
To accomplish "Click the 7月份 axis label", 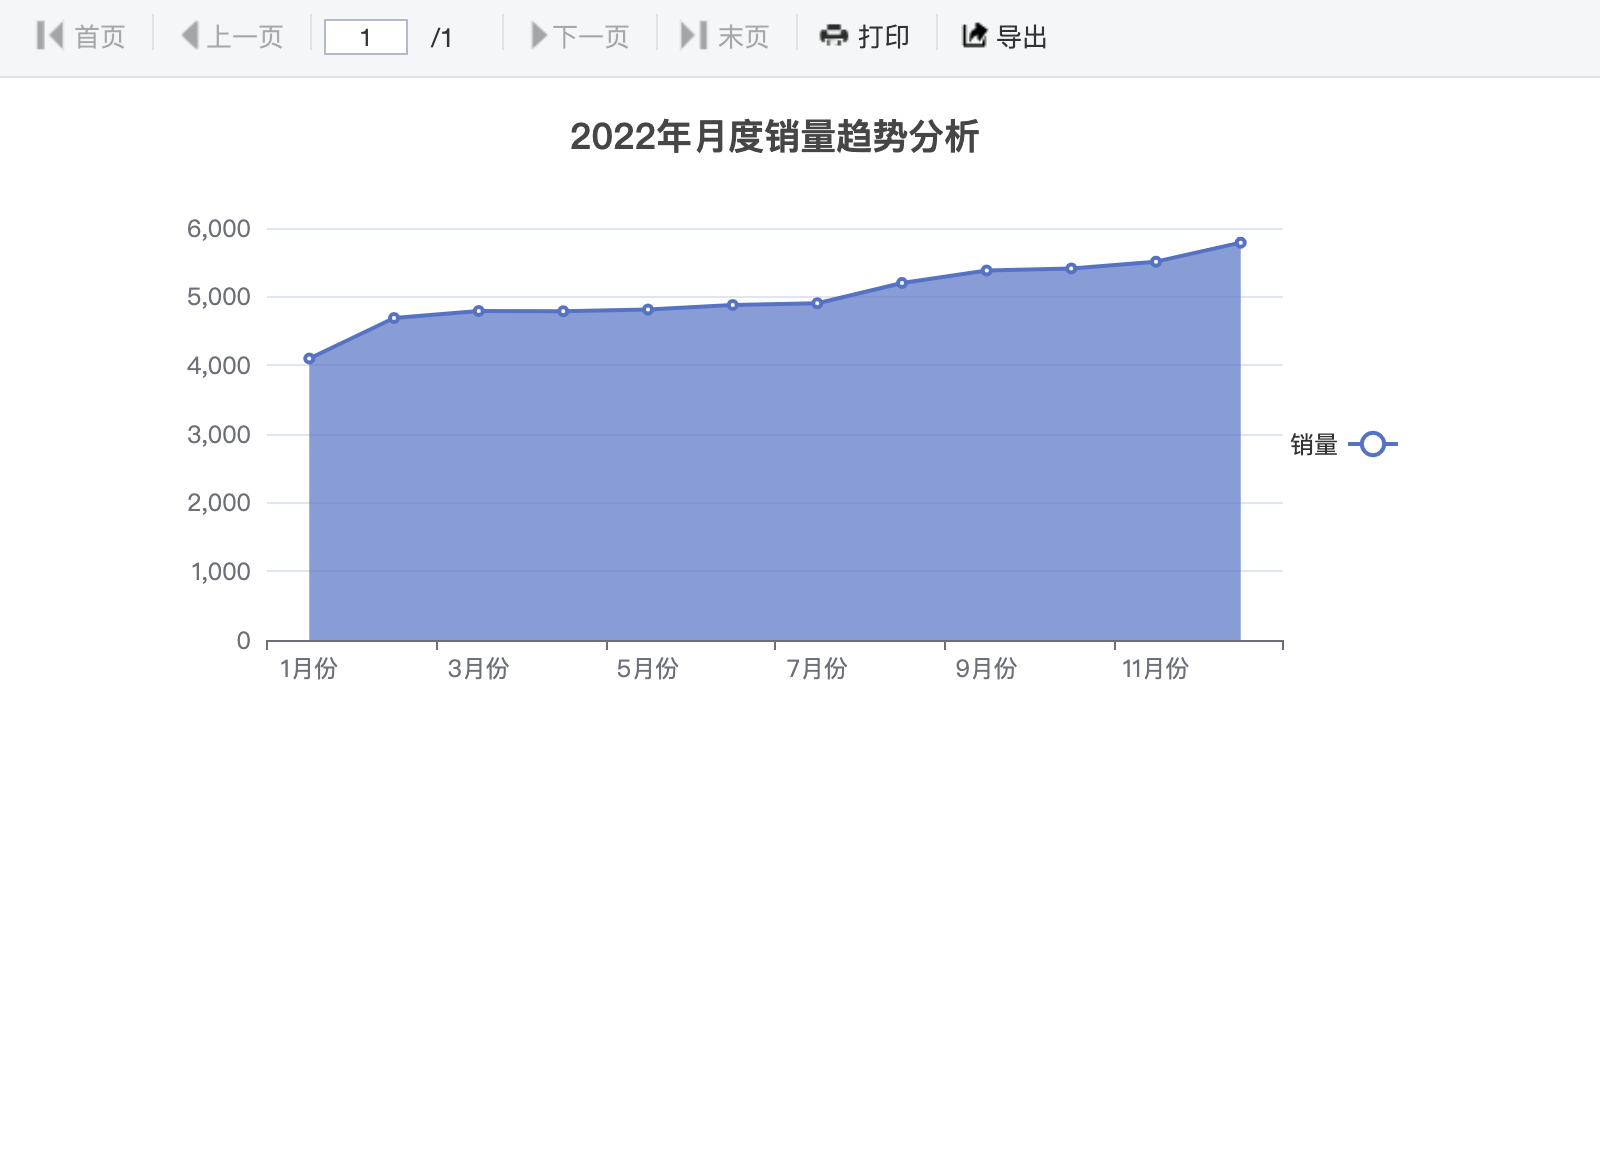I will tap(817, 668).
